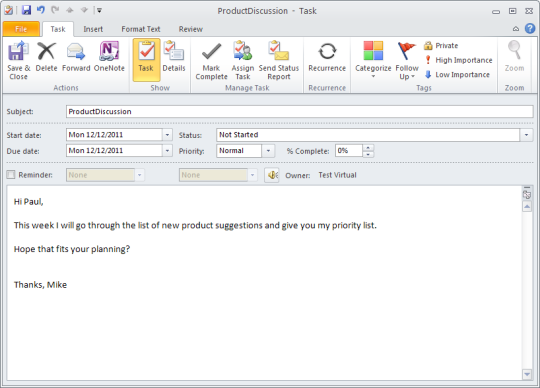Minimize the ribbon with caret icon
Viewport: 540px width, 388px height.
pos(516,29)
